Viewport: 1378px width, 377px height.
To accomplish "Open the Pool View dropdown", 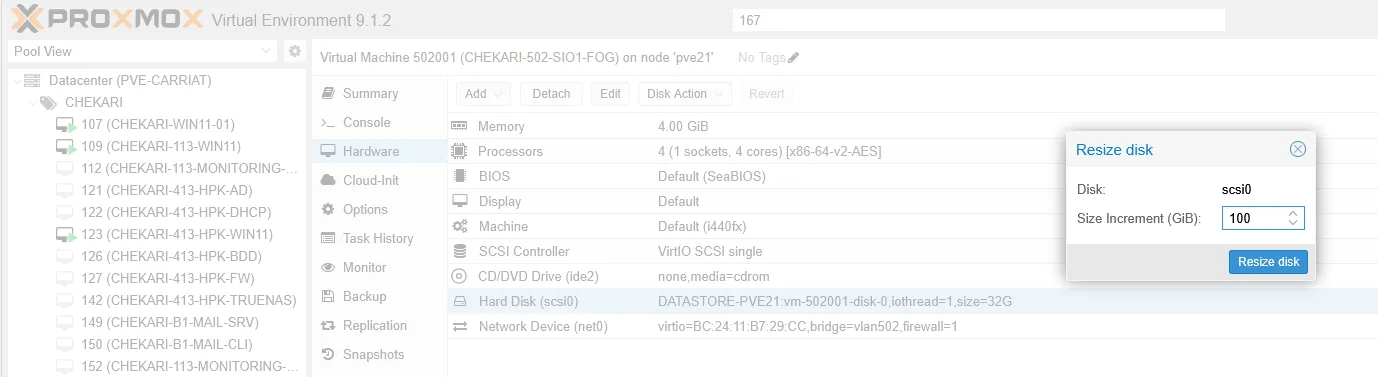I will point(142,51).
